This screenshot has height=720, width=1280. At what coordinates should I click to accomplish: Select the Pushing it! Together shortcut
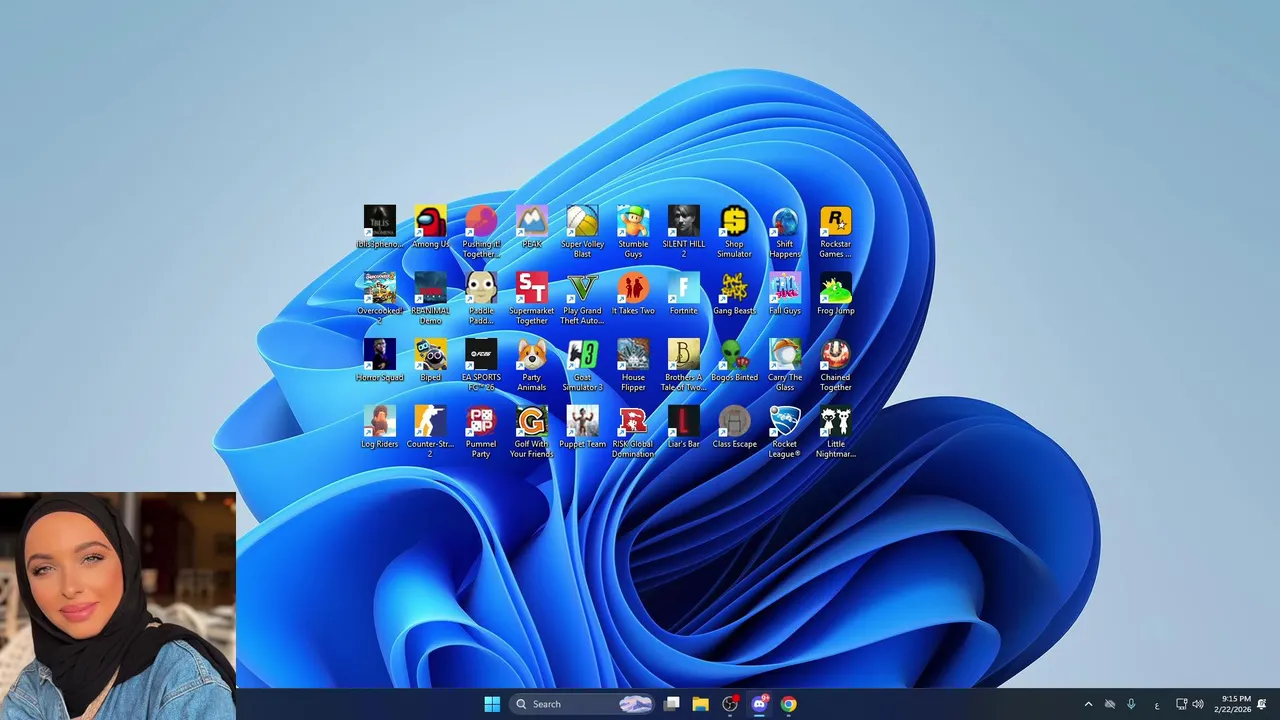coord(481,232)
